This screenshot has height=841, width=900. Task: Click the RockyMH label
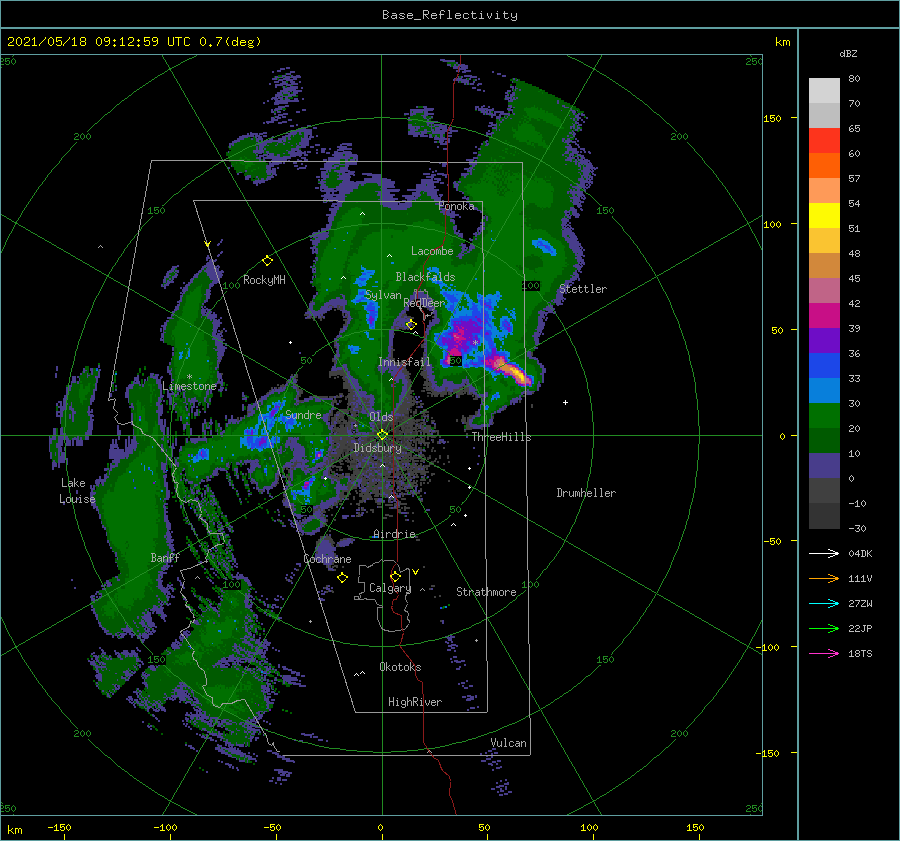[264, 280]
